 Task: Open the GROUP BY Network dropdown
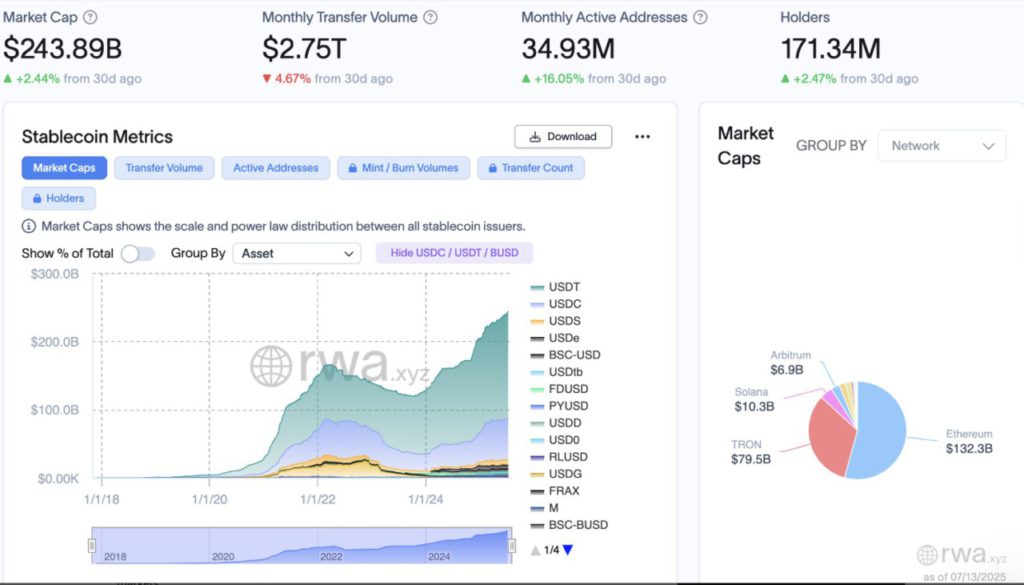(x=942, y=146)
